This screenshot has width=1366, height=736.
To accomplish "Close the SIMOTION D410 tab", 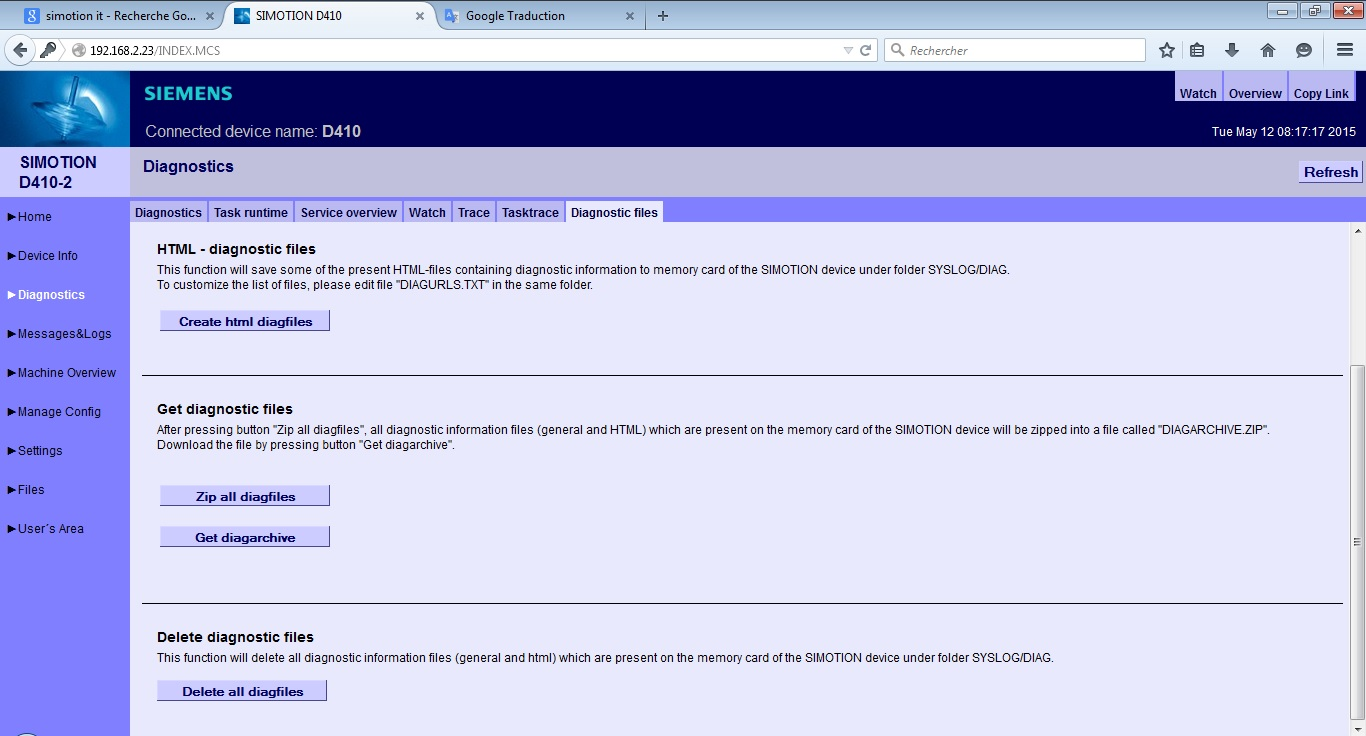I will (x=421, y=16).
